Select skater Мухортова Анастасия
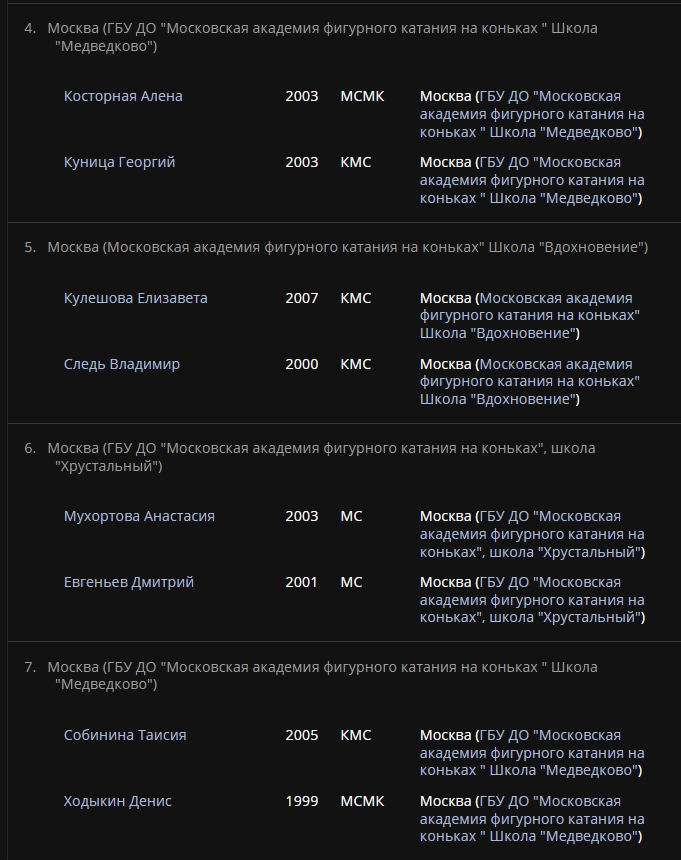 click(x=139, y=517)
